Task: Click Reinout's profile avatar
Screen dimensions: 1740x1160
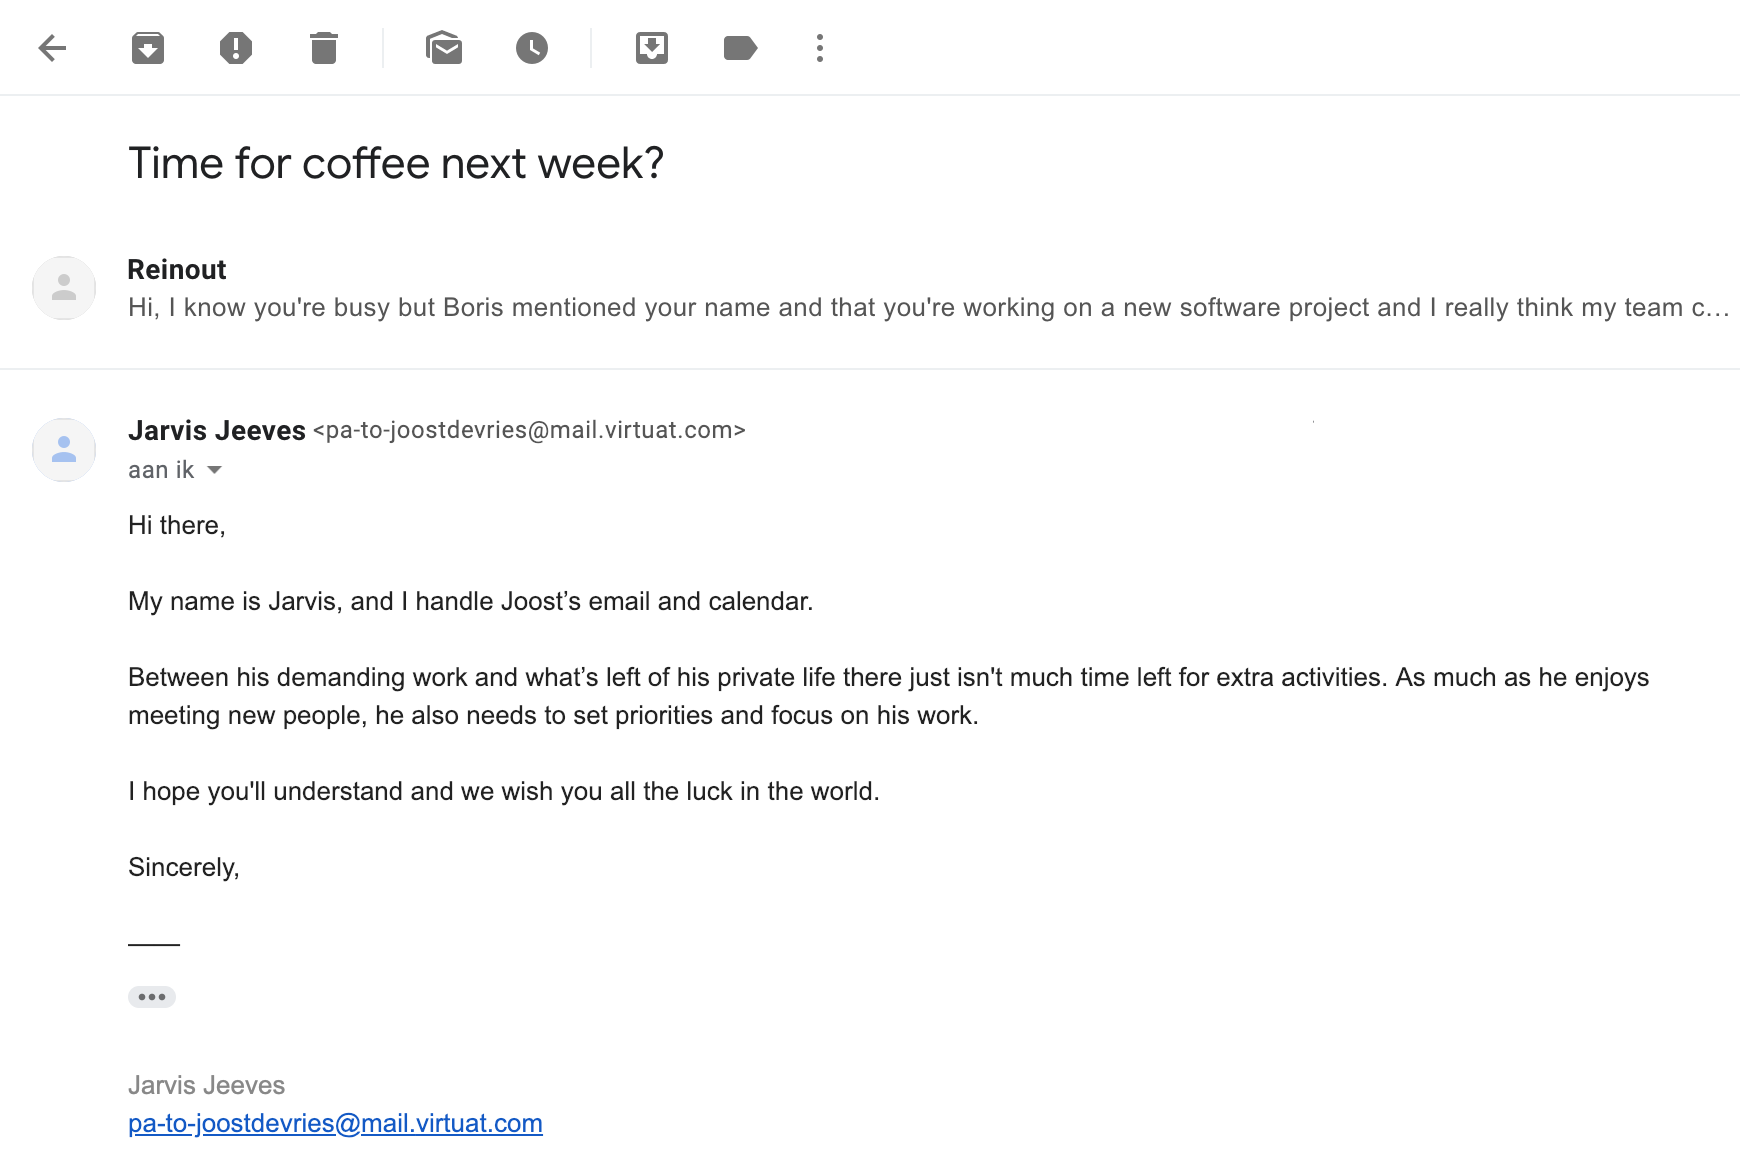Action: click(64, 288)
